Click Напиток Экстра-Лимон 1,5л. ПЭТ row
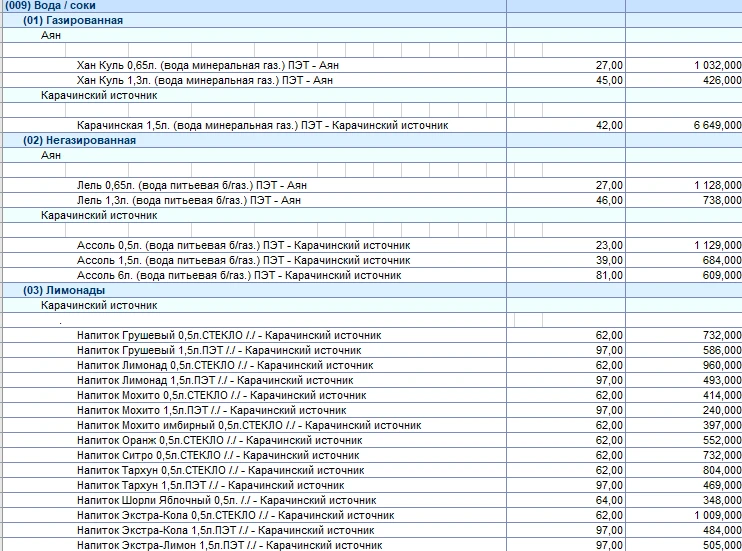 tap(229, 545)
